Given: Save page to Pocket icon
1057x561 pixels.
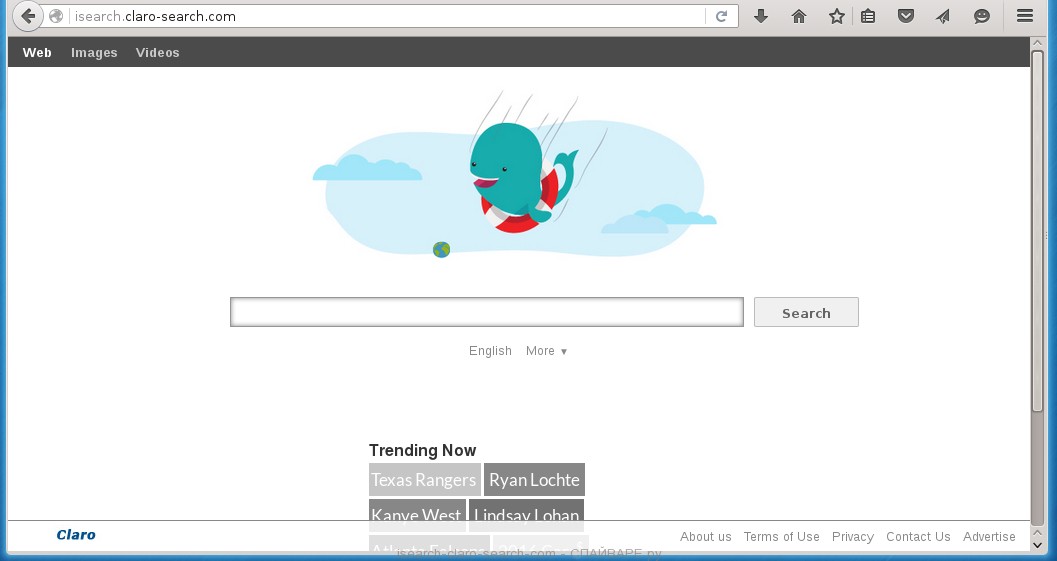Looking at the screenshot, I should pos(906,16).
